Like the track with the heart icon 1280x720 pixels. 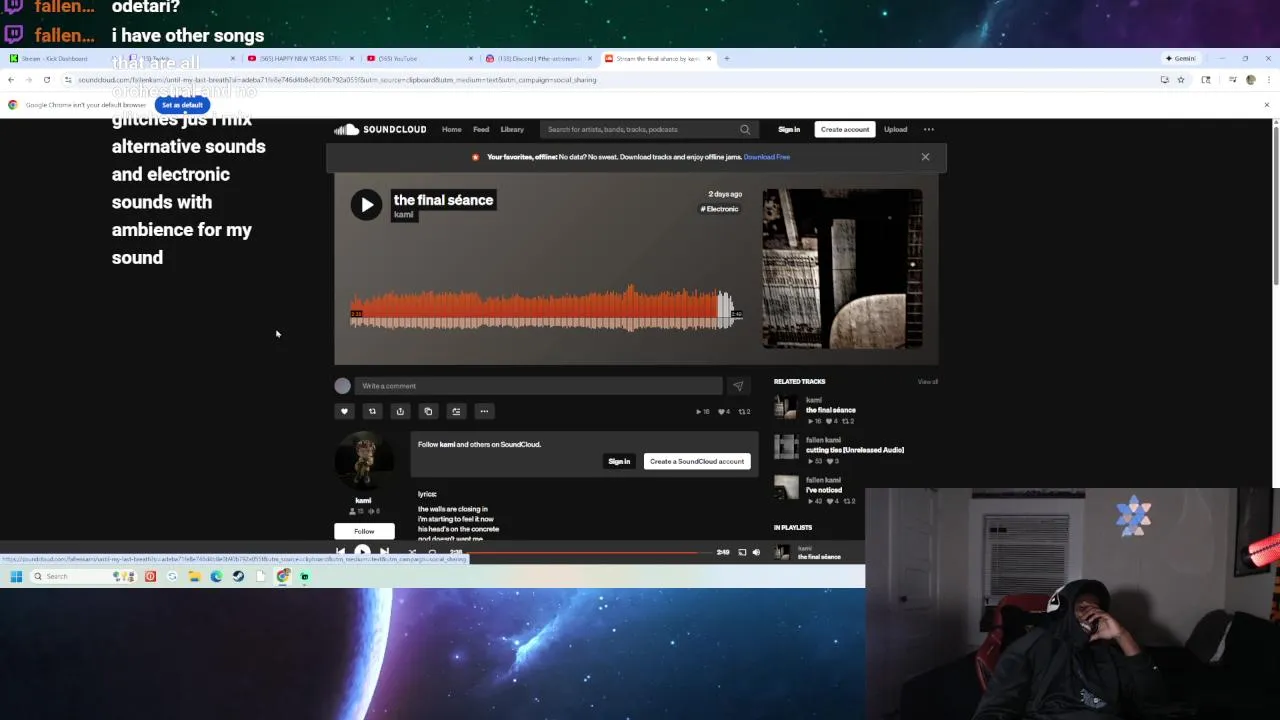344,411
